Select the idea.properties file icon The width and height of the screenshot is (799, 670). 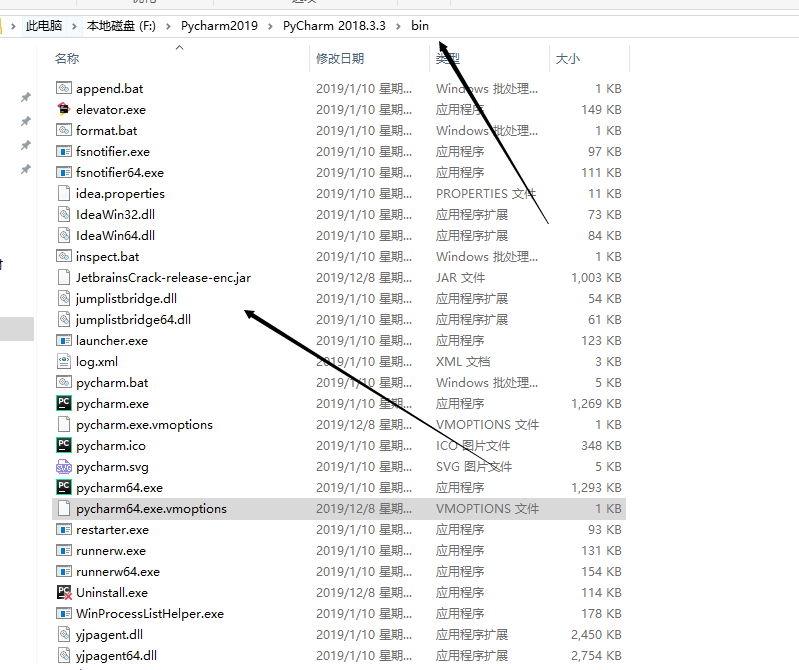click(x=64, y=193)
